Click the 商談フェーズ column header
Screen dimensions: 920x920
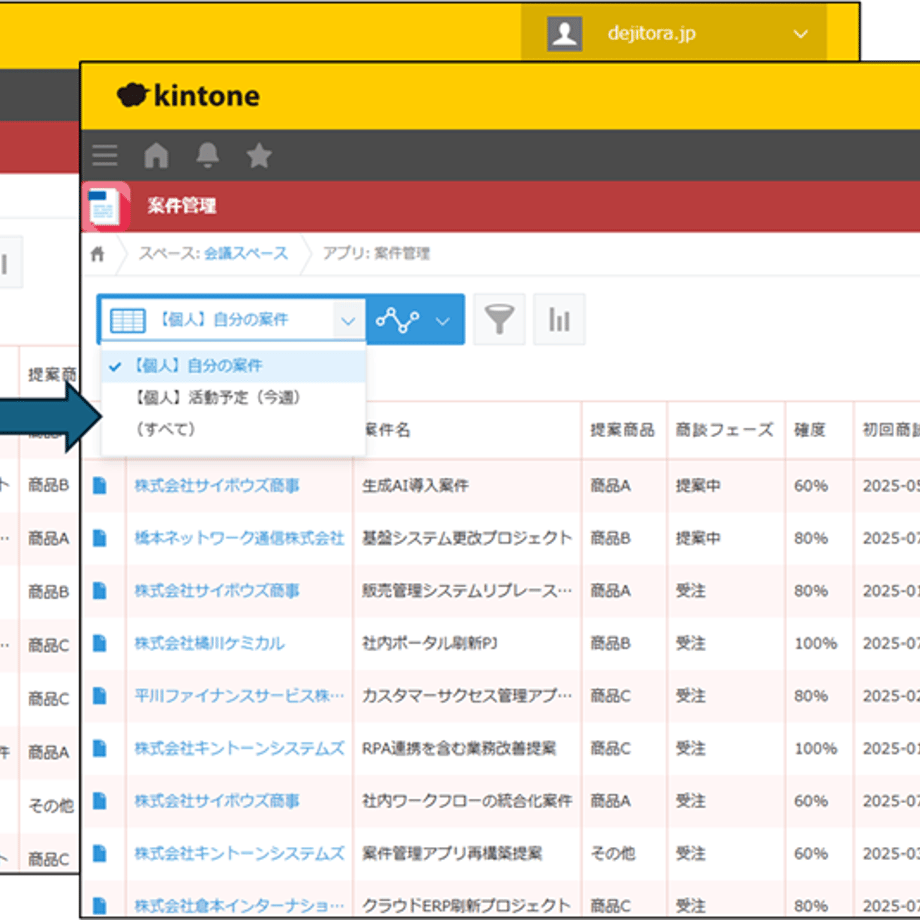pos(724,430)
